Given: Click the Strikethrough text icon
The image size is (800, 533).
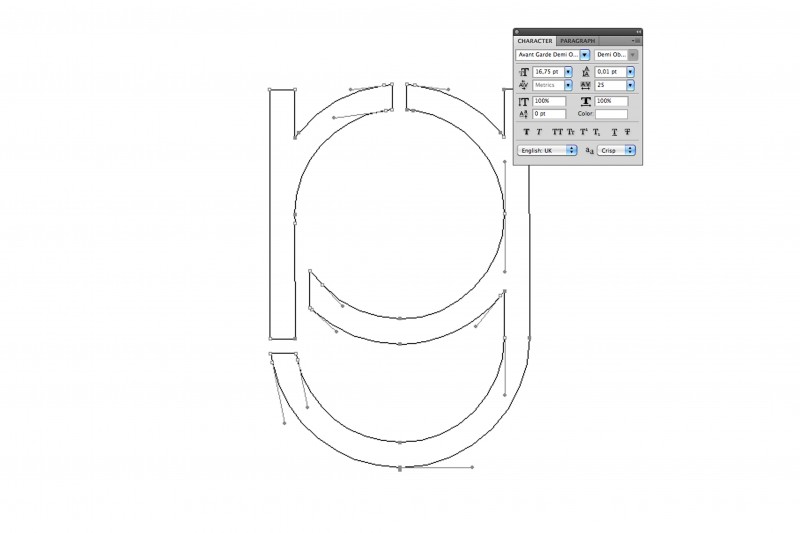Looking at the screenshot, I should (x=627, y=132).
